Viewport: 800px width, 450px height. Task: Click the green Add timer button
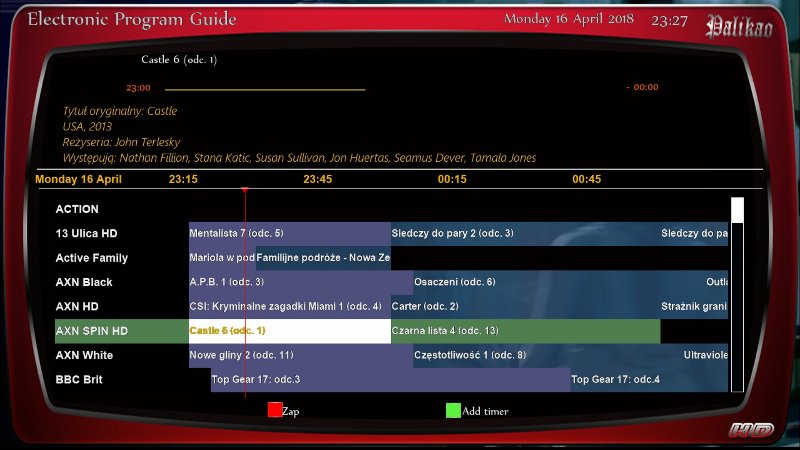[453, 410]
